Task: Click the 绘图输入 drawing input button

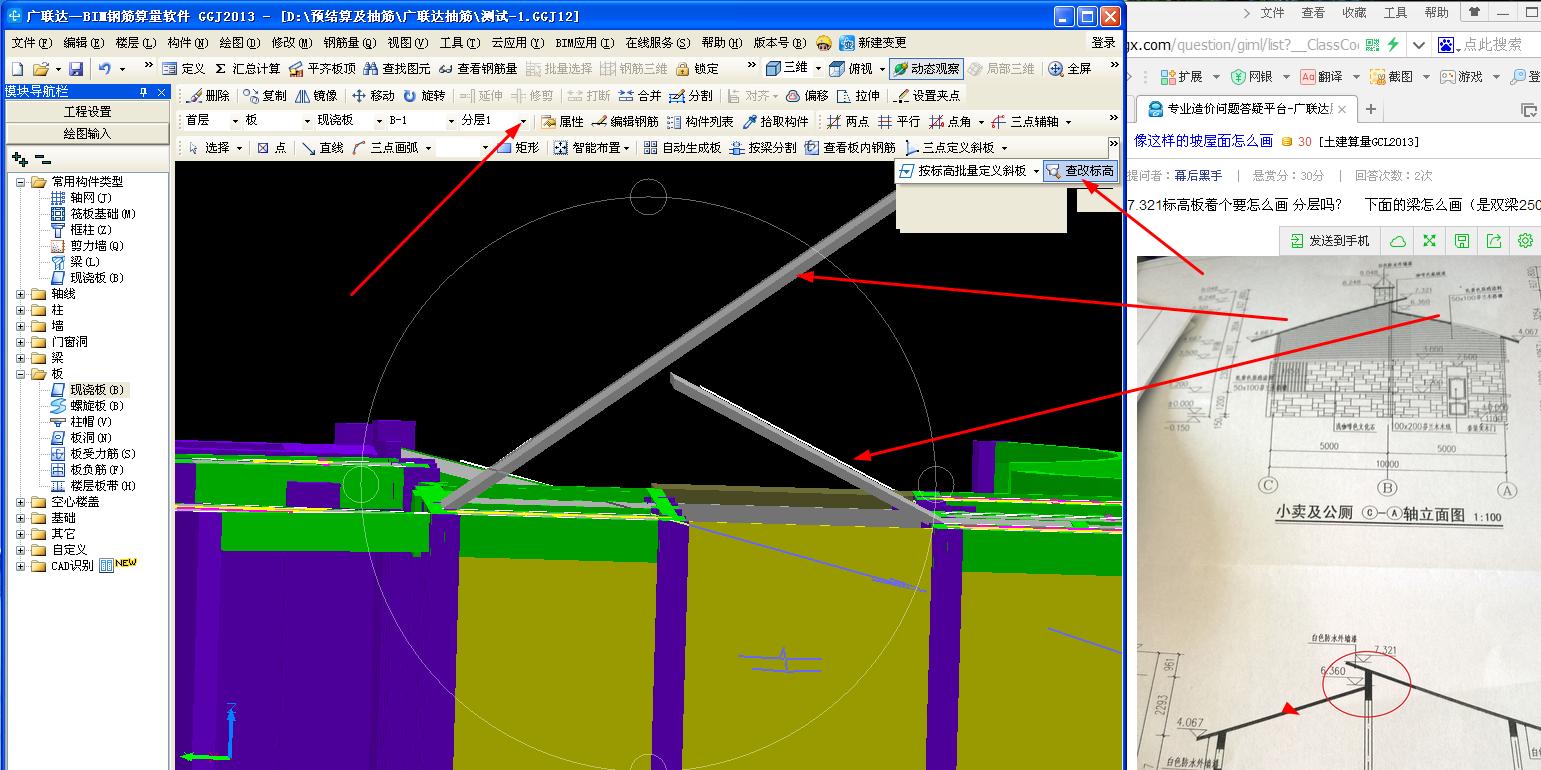Action: coord(87,133)
